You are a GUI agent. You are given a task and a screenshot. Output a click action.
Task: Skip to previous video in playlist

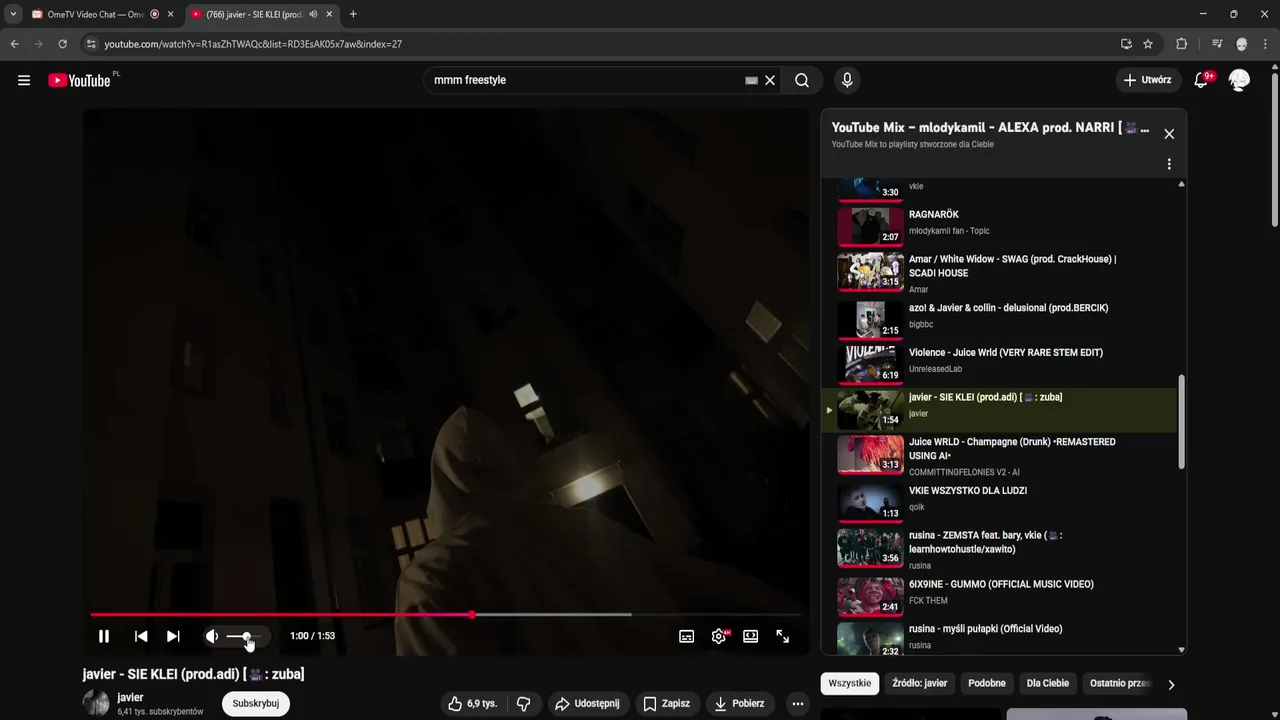point(141,636)
